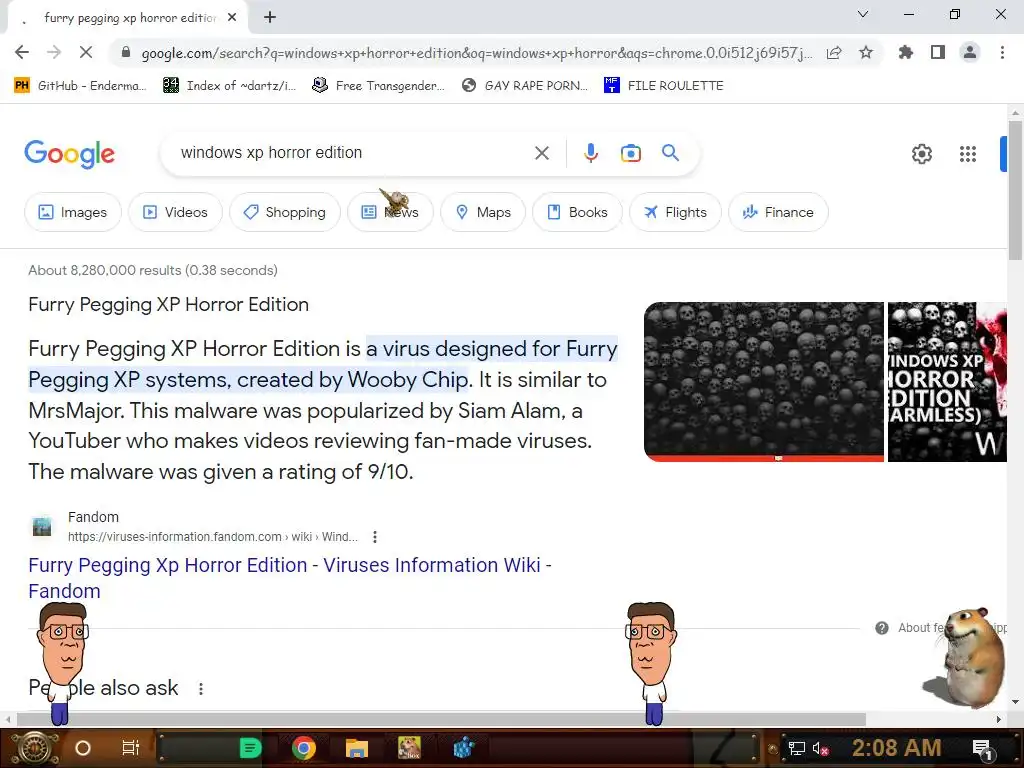Click the About 8,280,000 results text
The height and width of the screenshot is (768, 1024).
(x=153, y=270)
